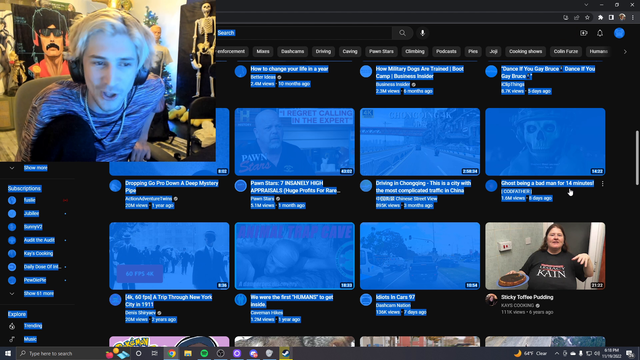The height and width of the screenshot is (360, 640).
Task: Click the KAYS COOKING channel avatar
Action: point(491,300)
